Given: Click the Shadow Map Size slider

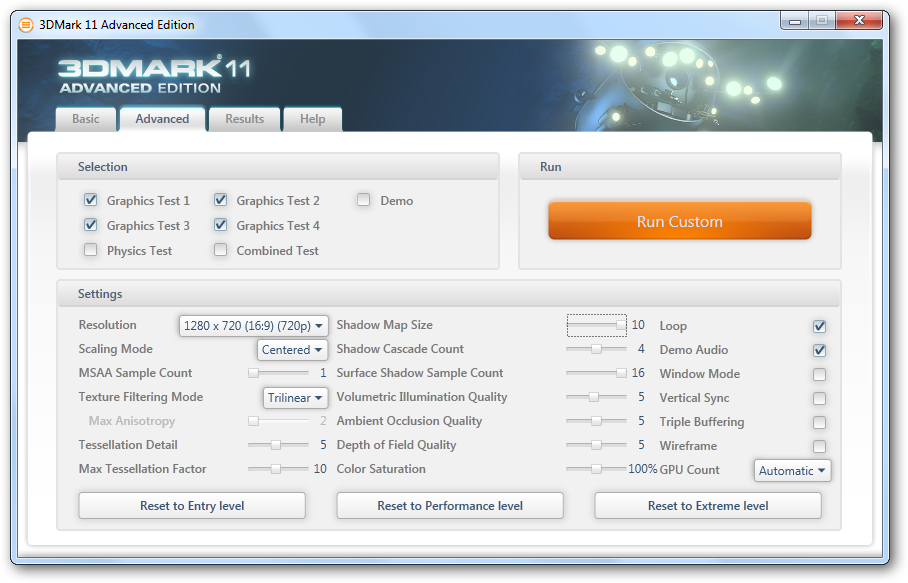Looking at the screenshot, I should tap(596, 325).
